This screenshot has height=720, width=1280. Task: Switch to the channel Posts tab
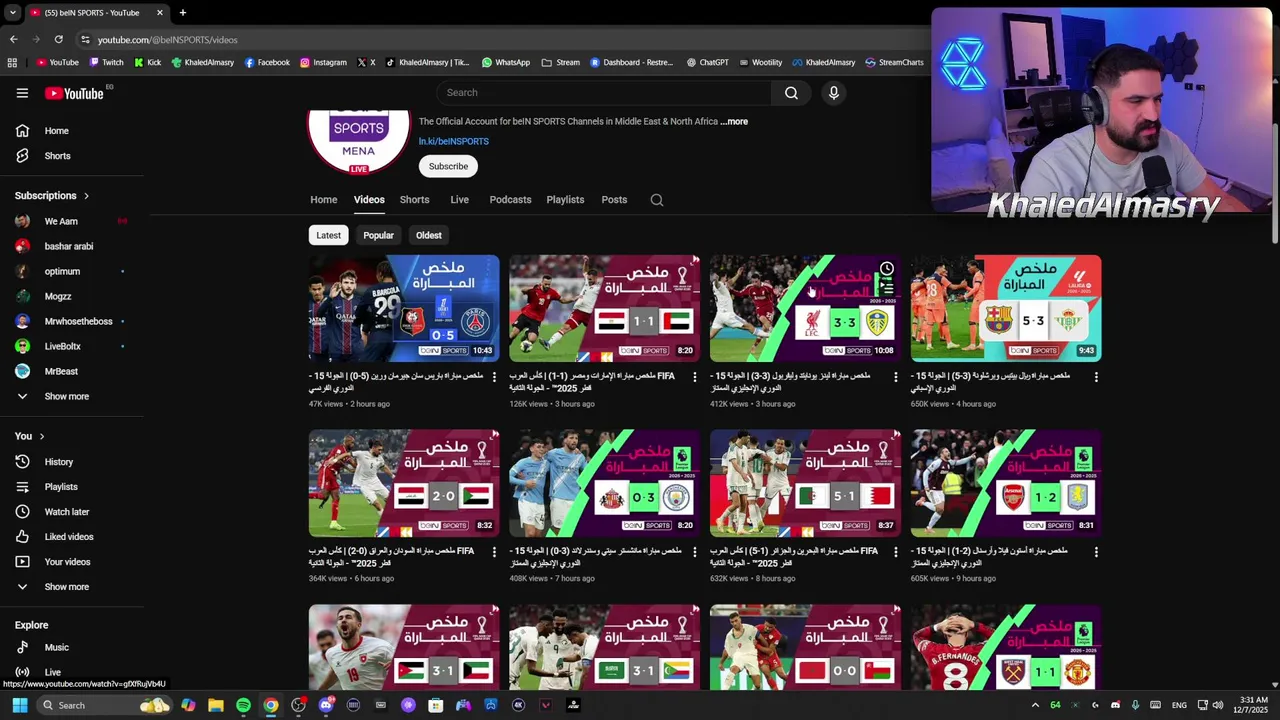click(x=614, y=200)
